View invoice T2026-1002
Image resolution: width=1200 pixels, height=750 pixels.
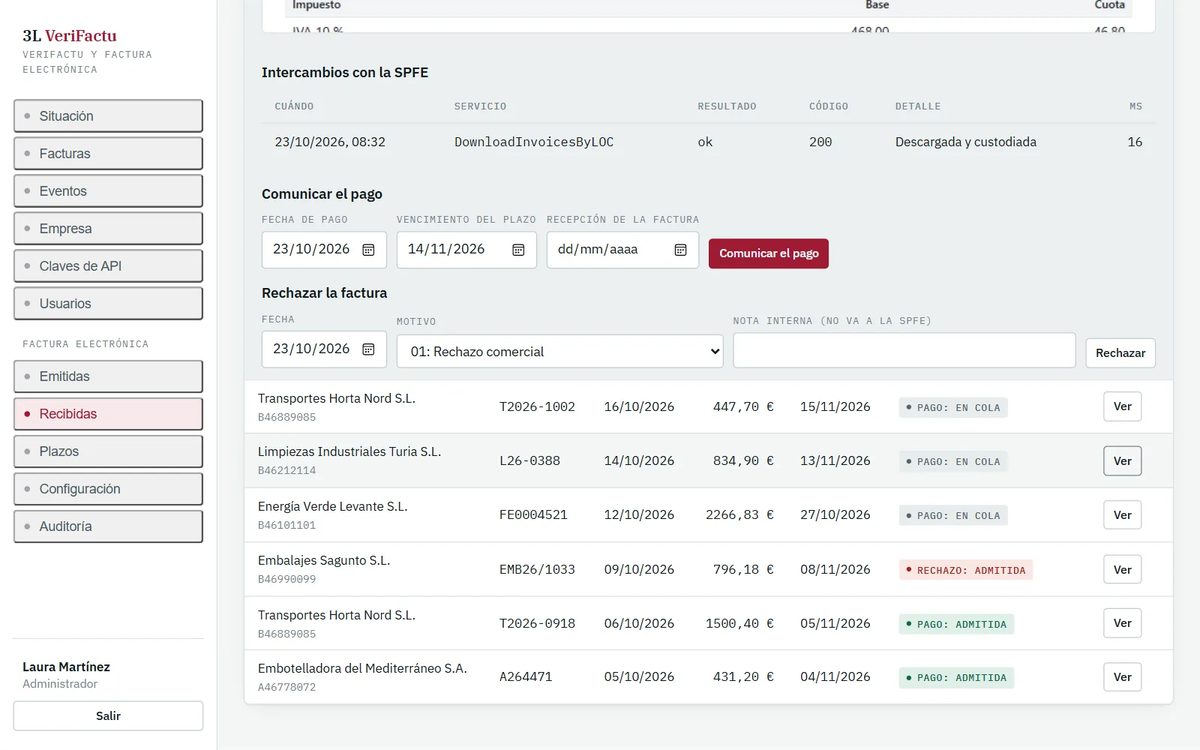[1122, 407]
